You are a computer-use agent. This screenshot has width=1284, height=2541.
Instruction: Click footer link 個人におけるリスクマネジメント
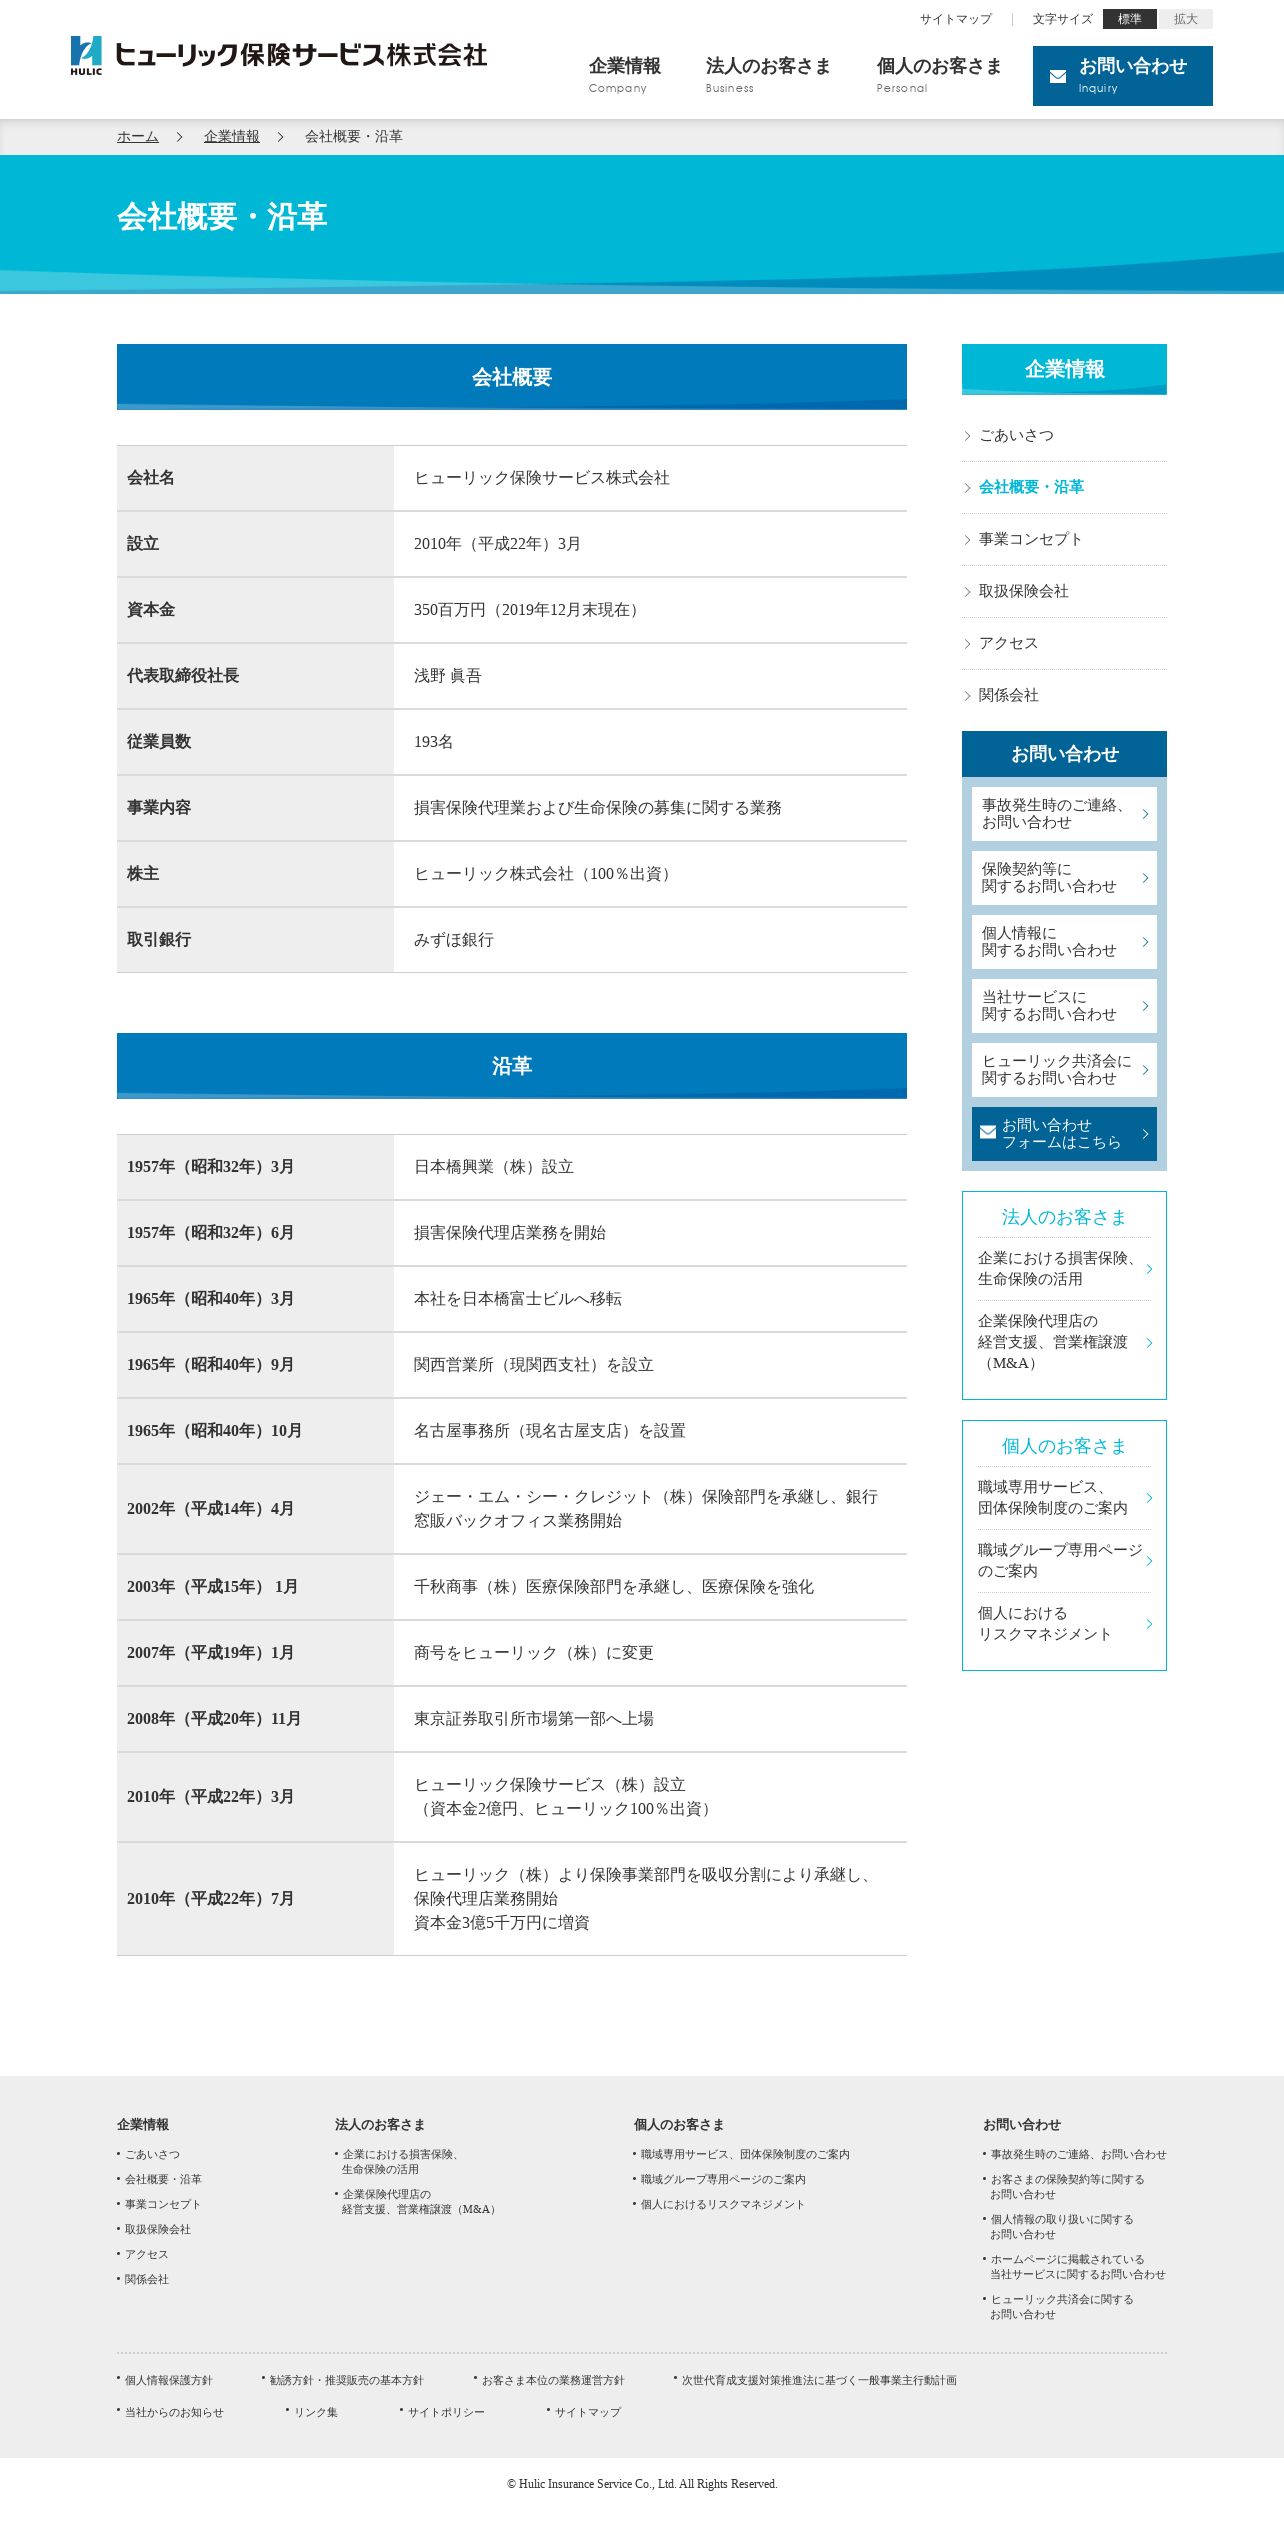722,2205
